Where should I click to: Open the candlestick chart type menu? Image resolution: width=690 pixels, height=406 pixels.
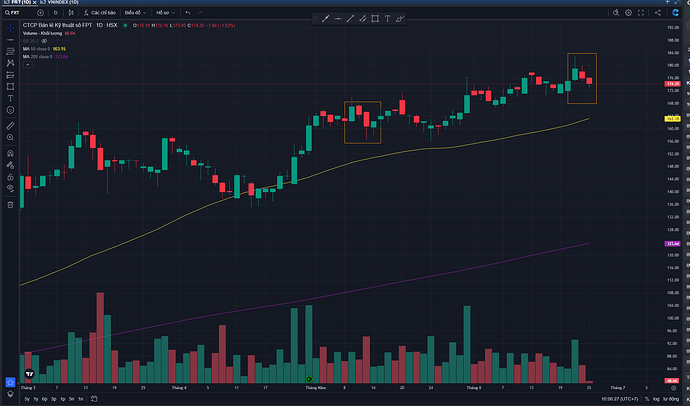[x=71, y=13]
